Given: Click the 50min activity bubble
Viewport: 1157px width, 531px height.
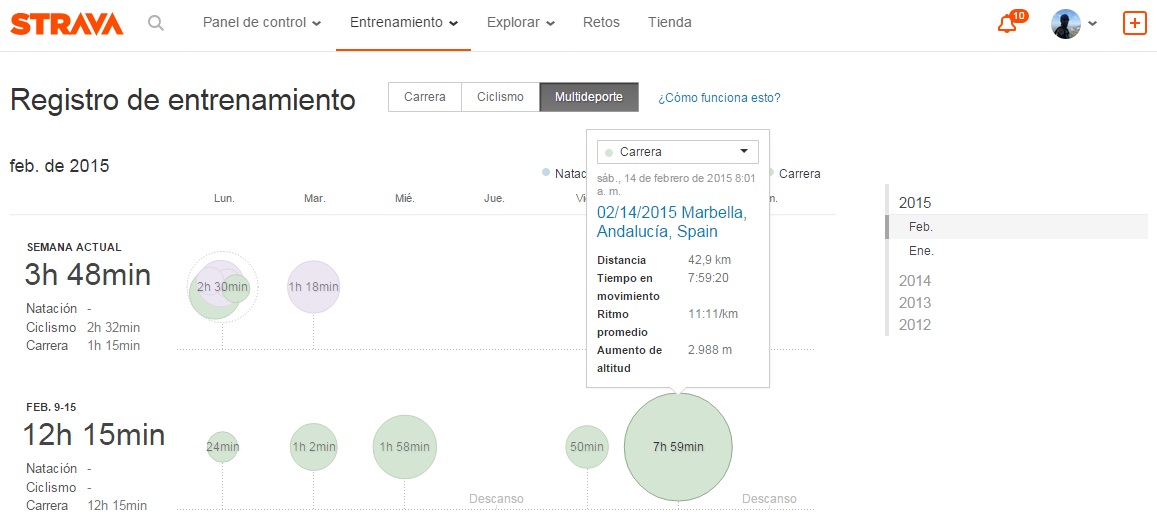Looking at the screenshot, I should (587, 447).
